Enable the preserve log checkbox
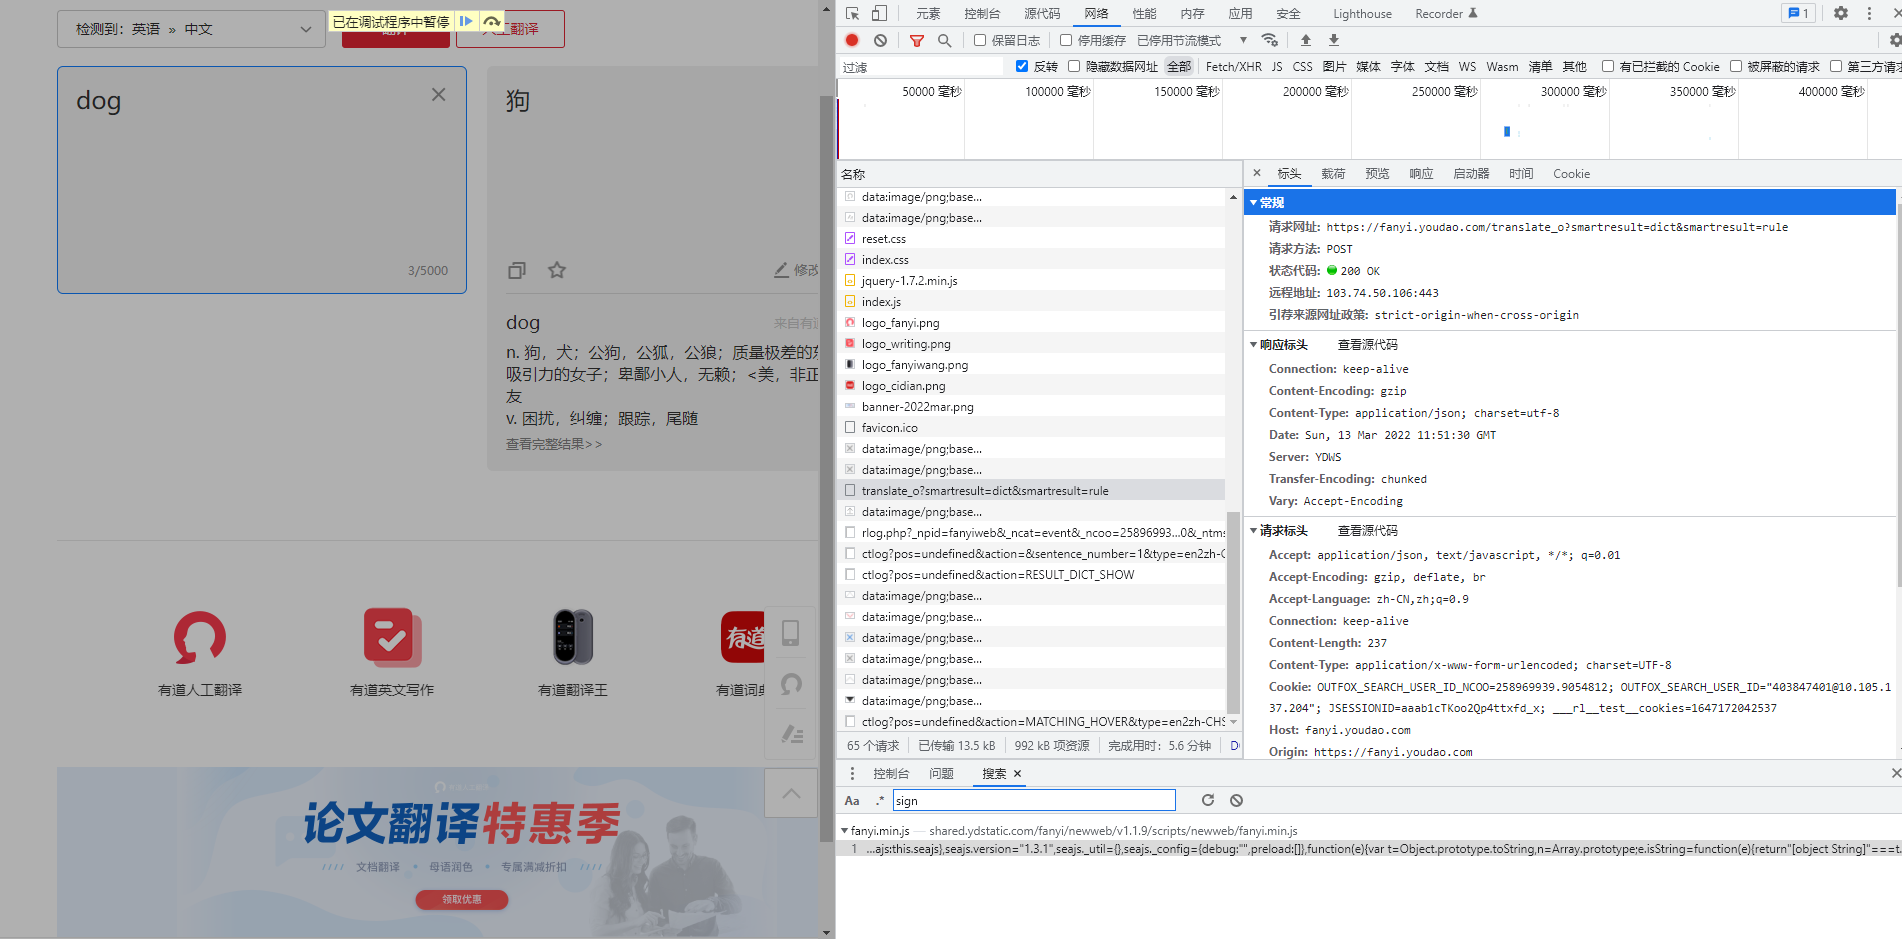Image resolution: width=1902 pixels, height=939 pixels. [x=980, y=40]
